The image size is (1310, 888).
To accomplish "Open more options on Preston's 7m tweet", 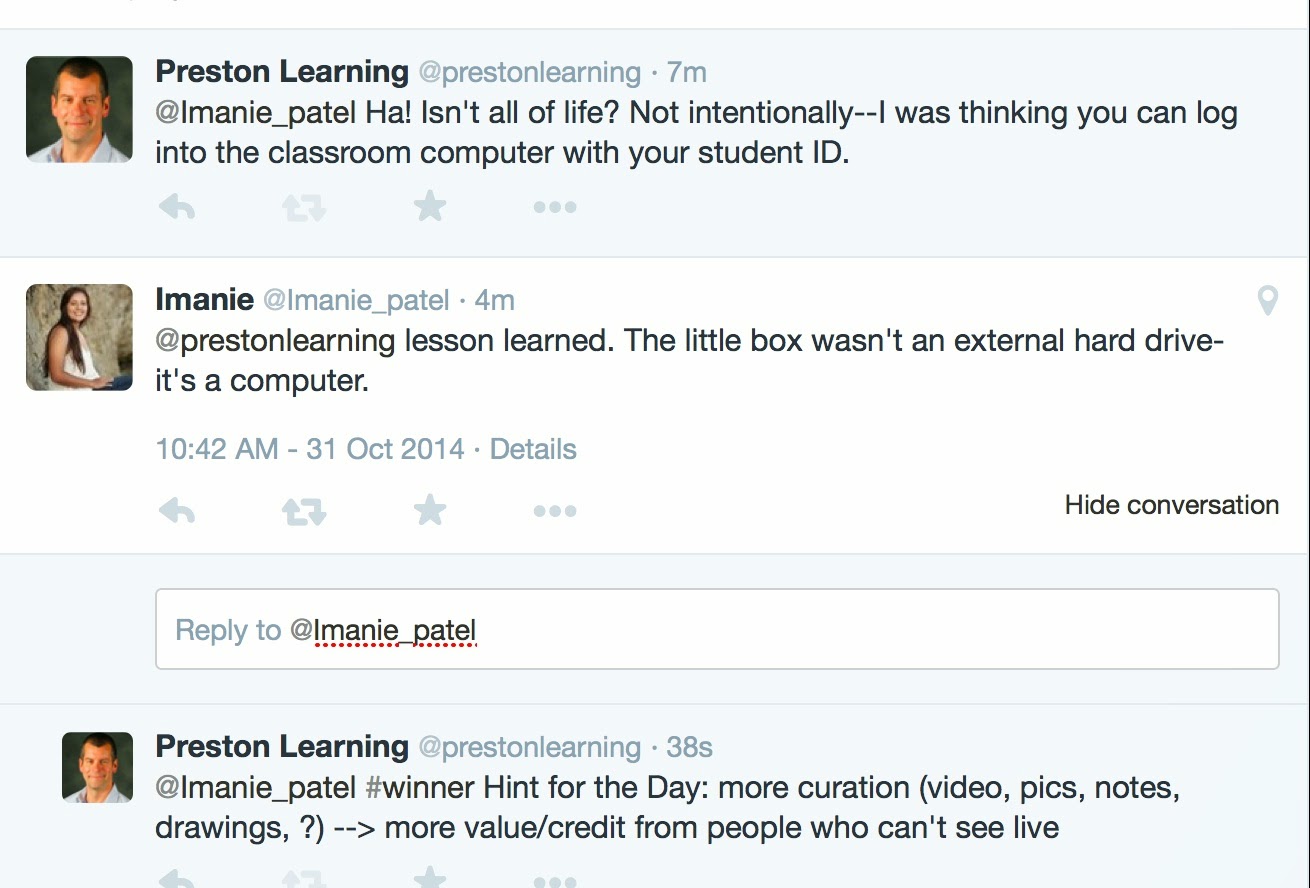I will (555, 207).
